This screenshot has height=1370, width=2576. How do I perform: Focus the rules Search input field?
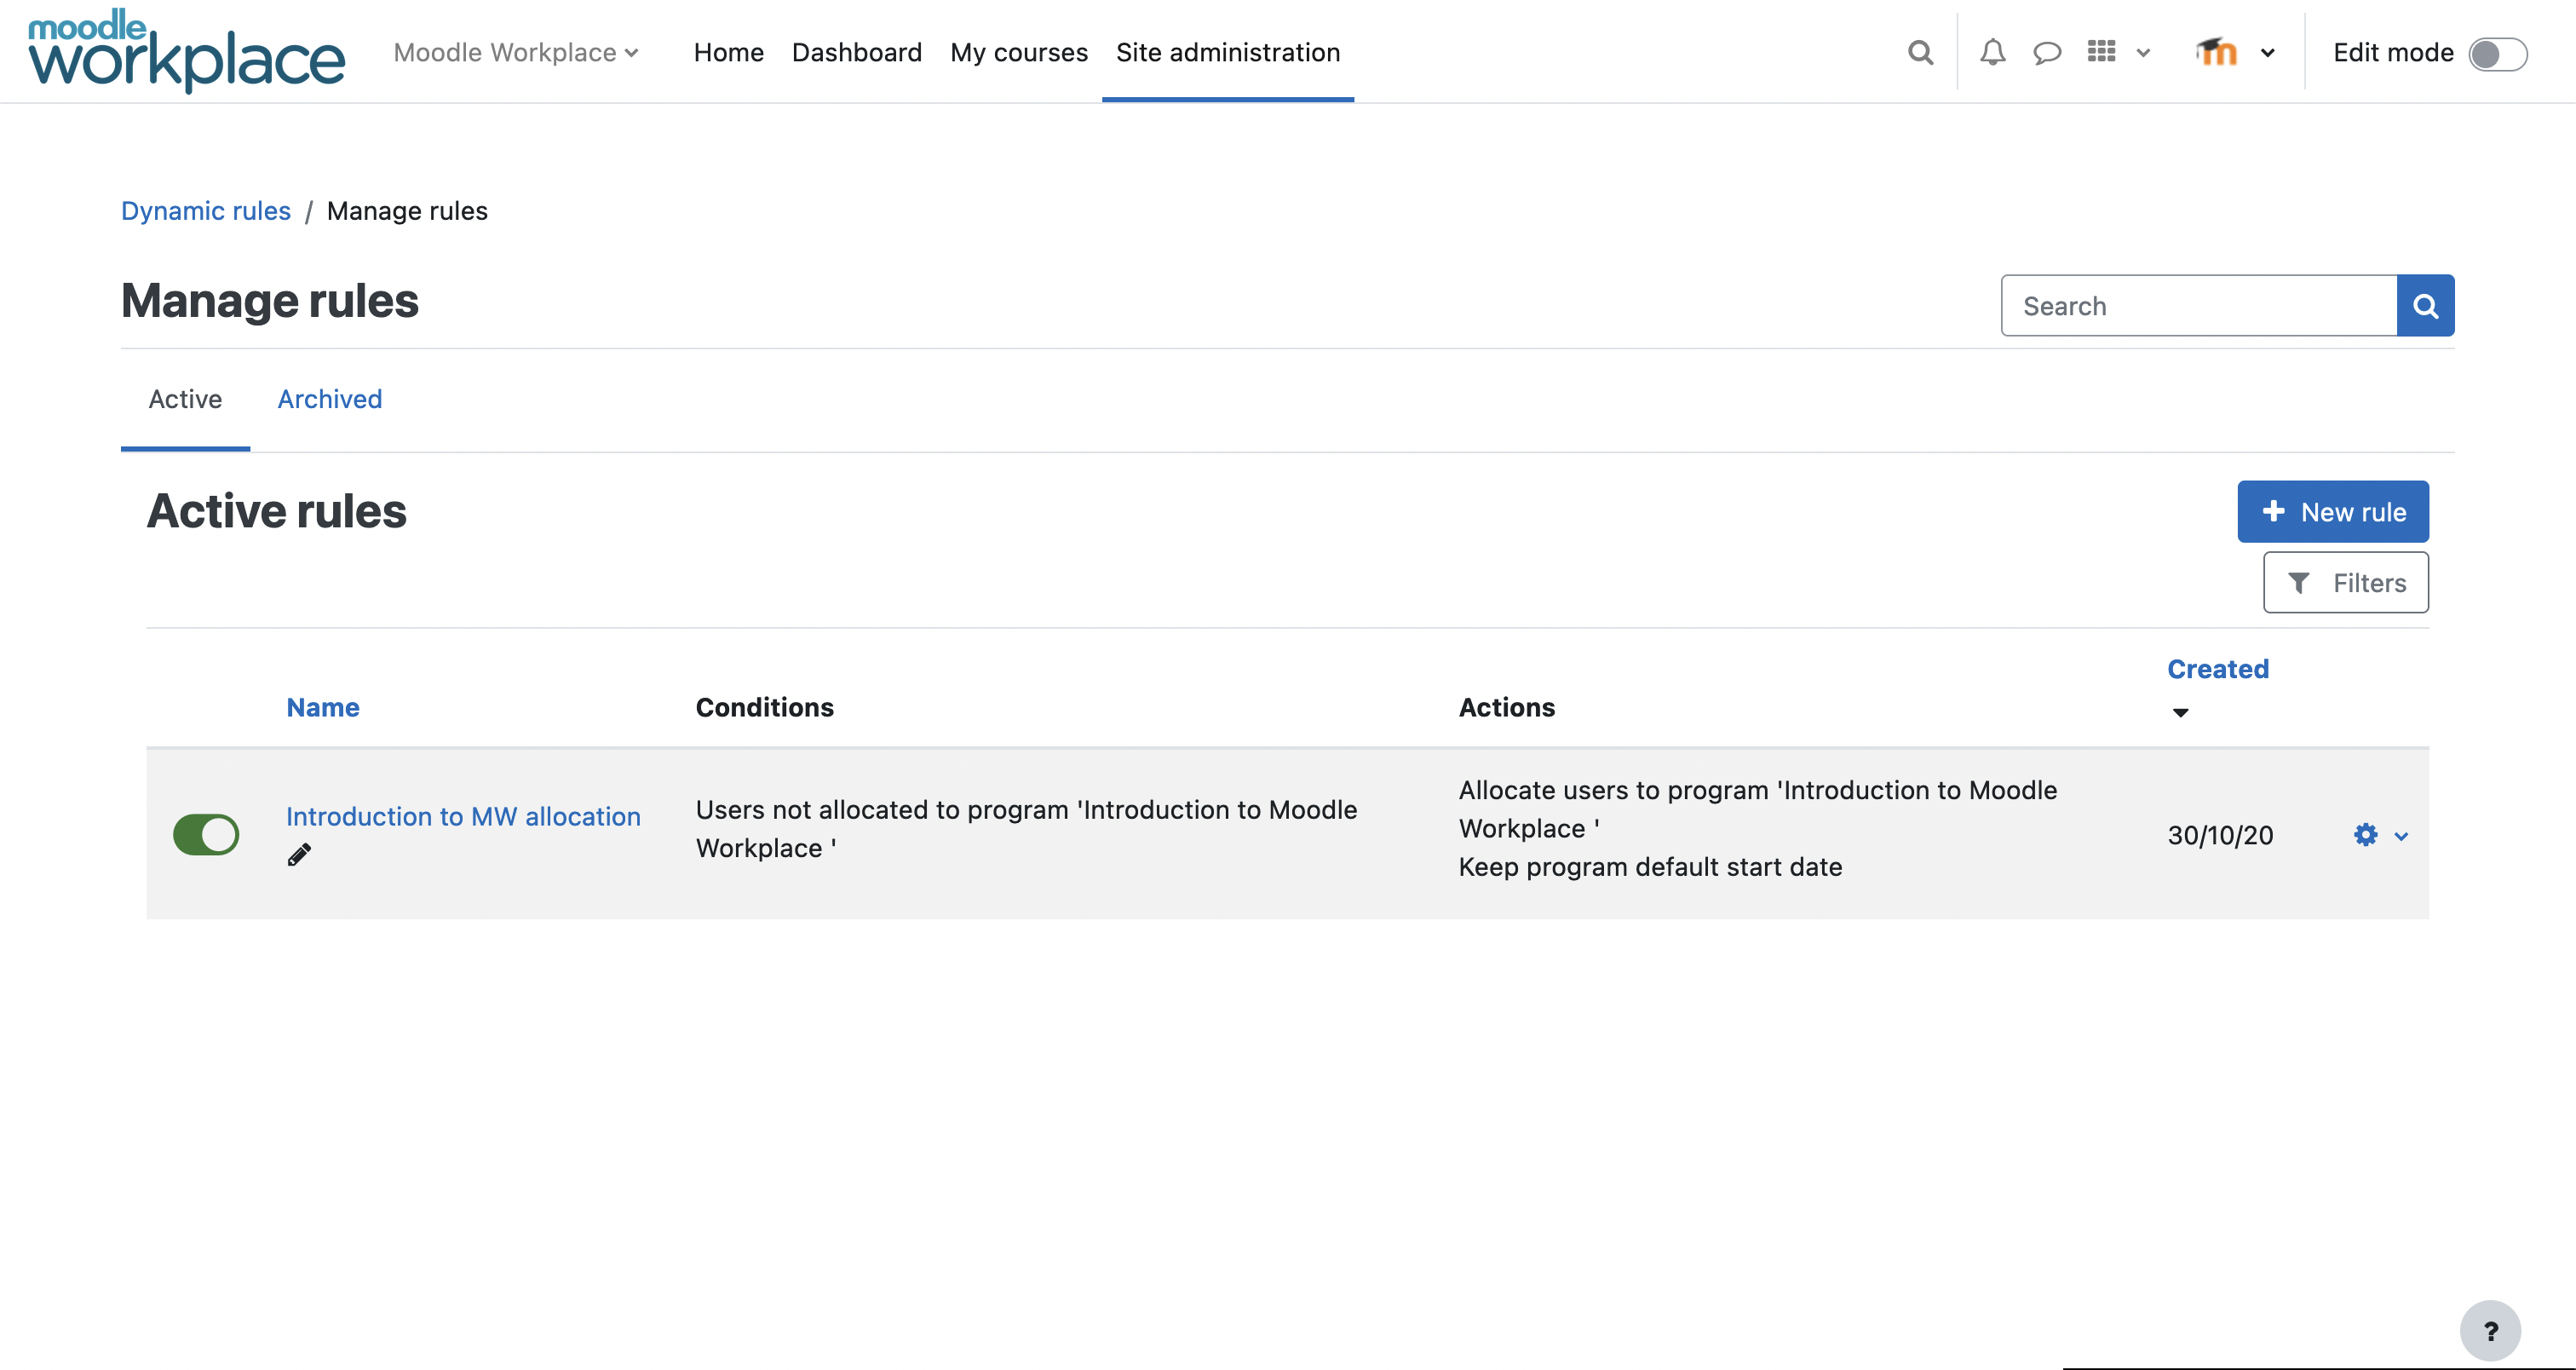coord(2198,305)
